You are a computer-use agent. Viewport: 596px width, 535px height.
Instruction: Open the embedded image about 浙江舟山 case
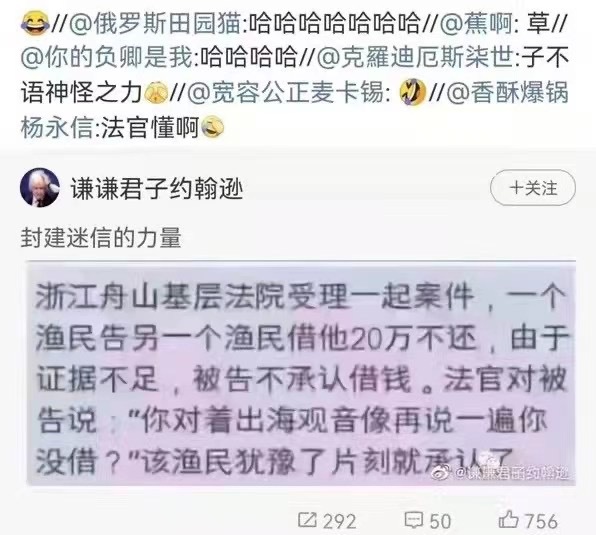point(301,373)
